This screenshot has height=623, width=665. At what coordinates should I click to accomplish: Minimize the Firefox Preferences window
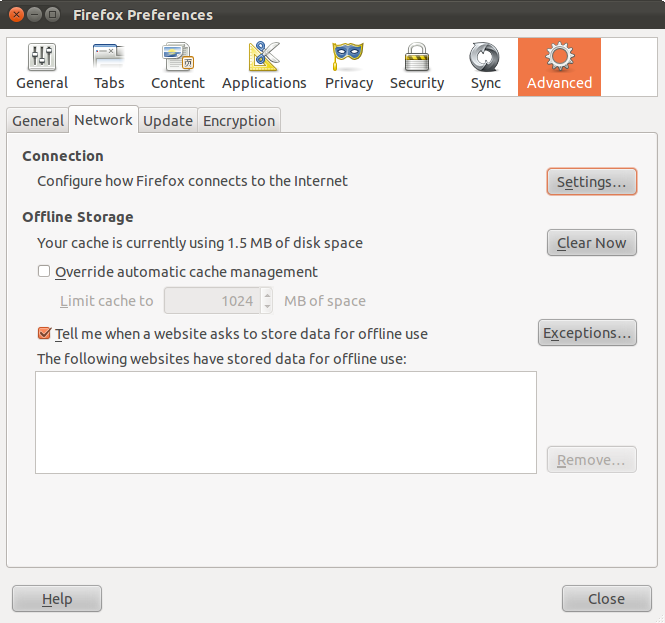coord(34,15)
